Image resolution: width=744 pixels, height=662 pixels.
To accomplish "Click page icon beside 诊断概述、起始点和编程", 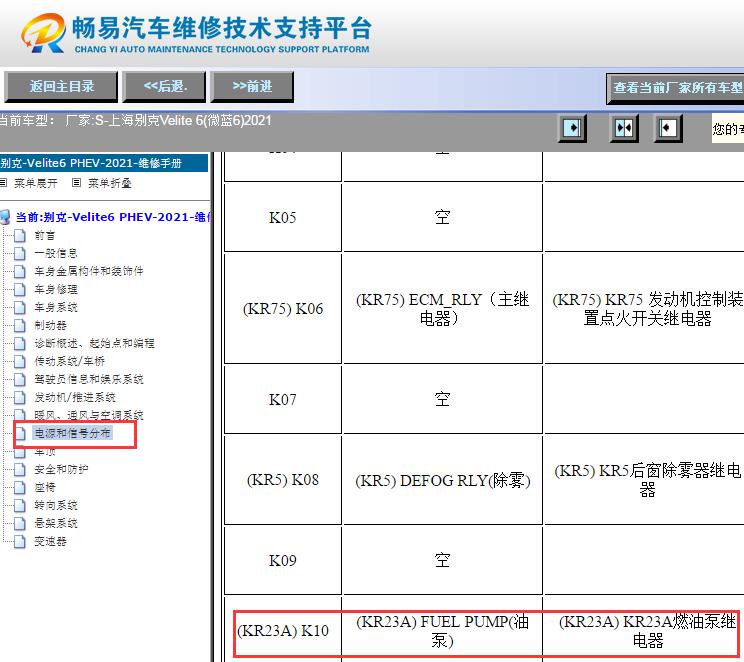I will [19, 344].
